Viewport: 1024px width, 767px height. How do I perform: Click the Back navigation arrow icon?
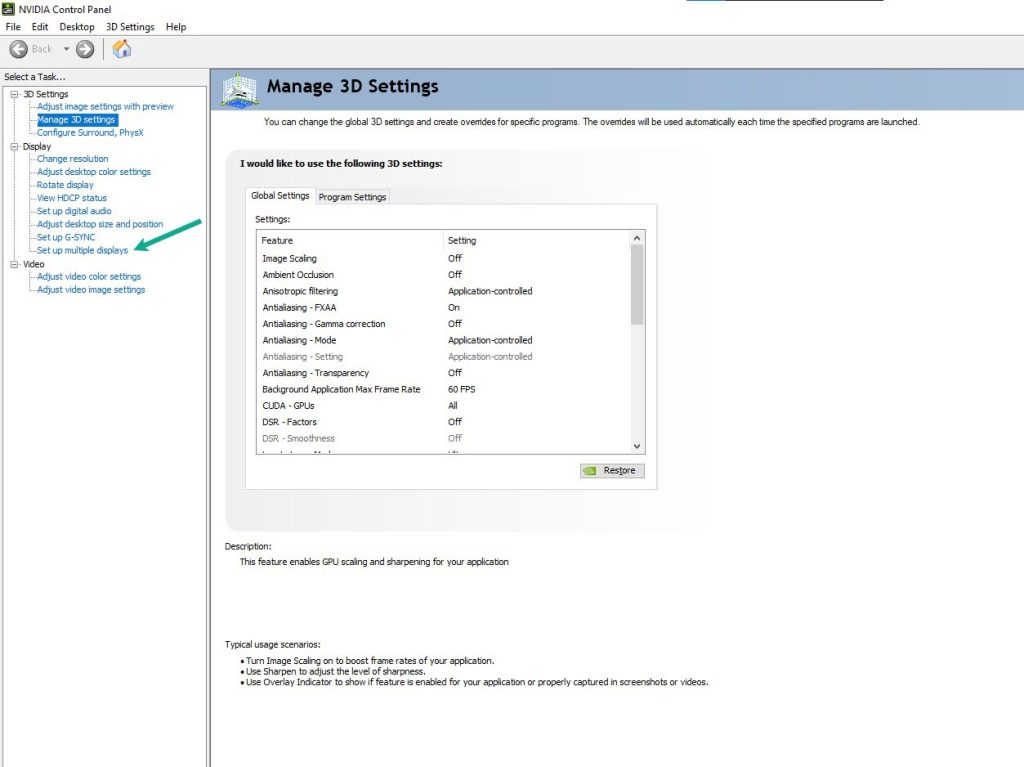[x=19, y=49]
